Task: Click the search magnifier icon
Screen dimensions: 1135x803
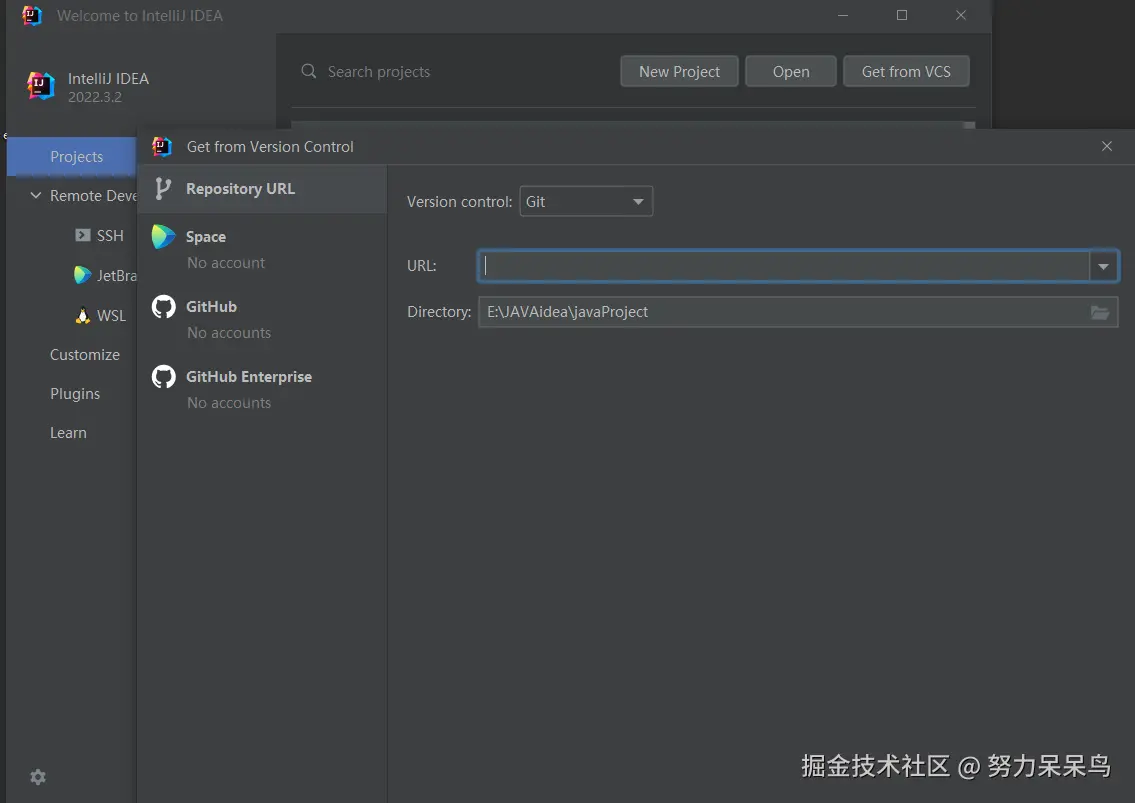Action: click(x=309, y=71)
